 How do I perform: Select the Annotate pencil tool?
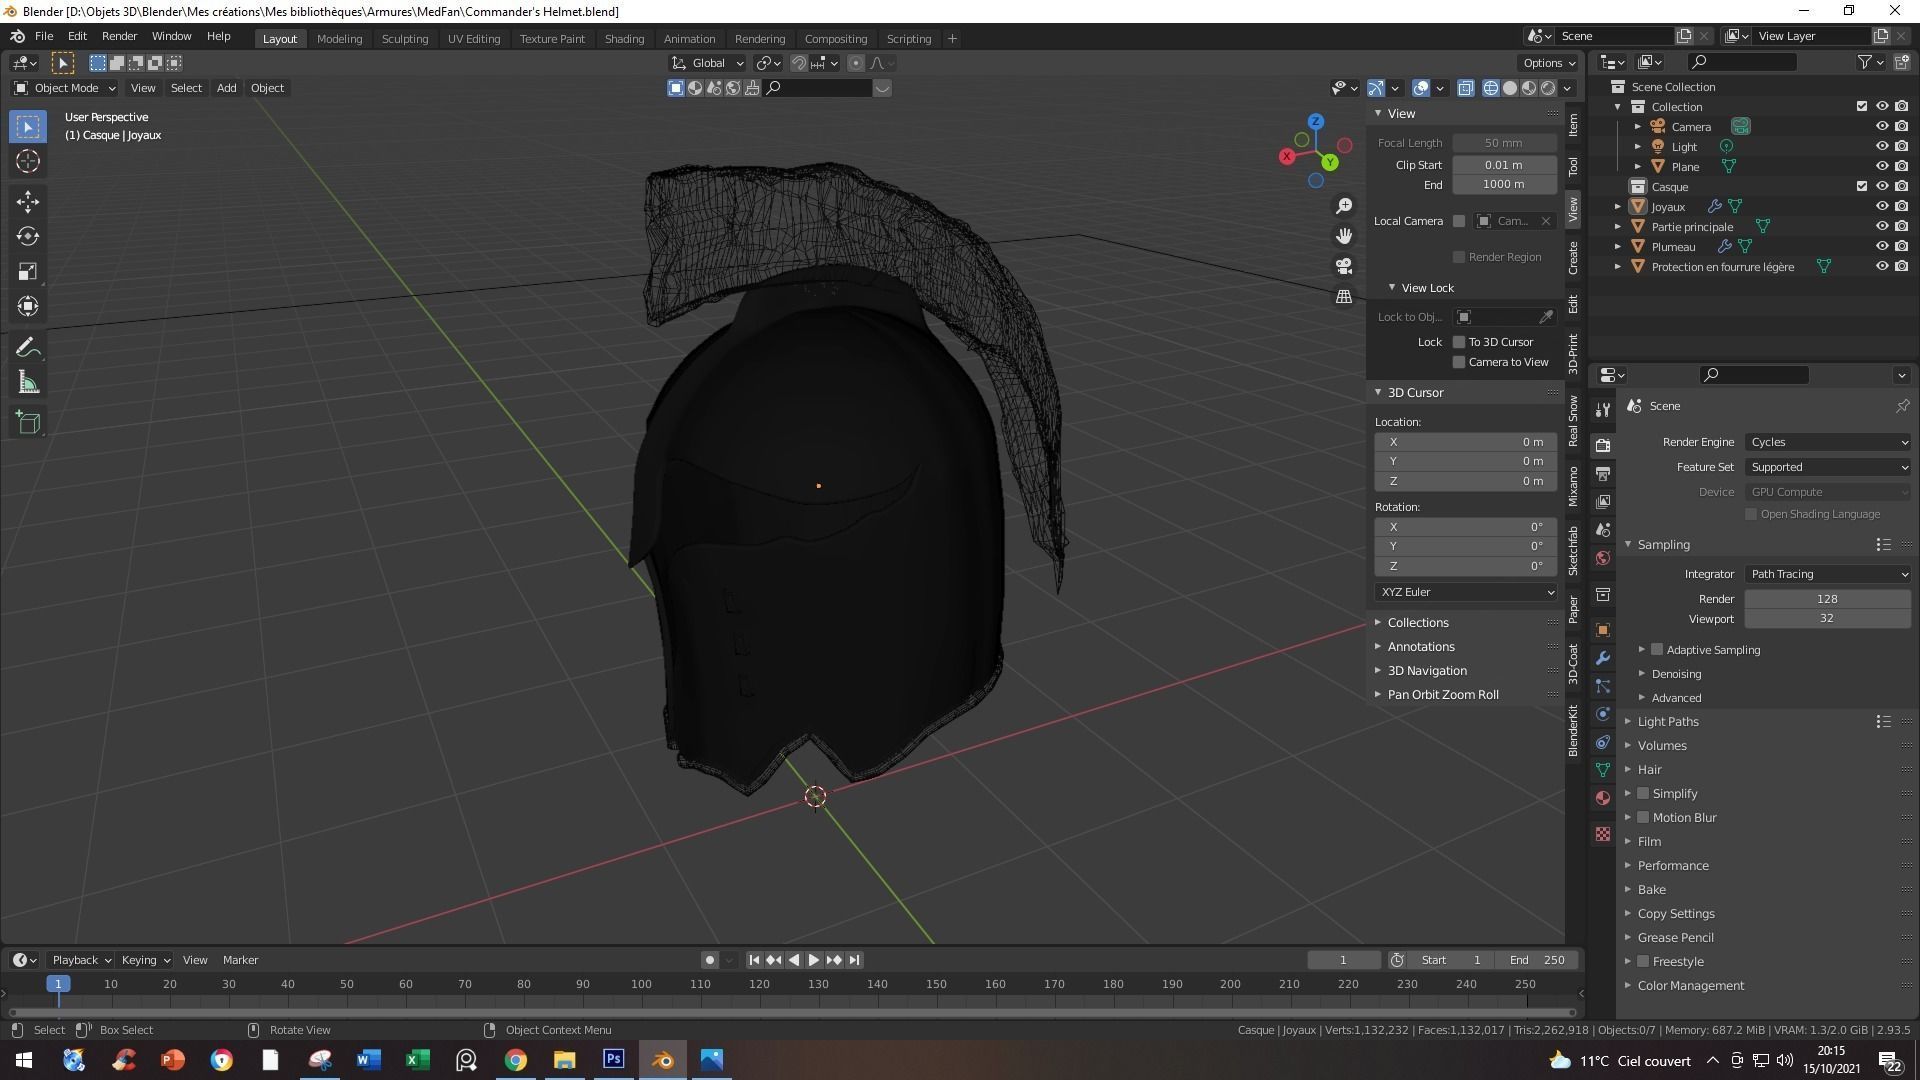coord(28,347)
